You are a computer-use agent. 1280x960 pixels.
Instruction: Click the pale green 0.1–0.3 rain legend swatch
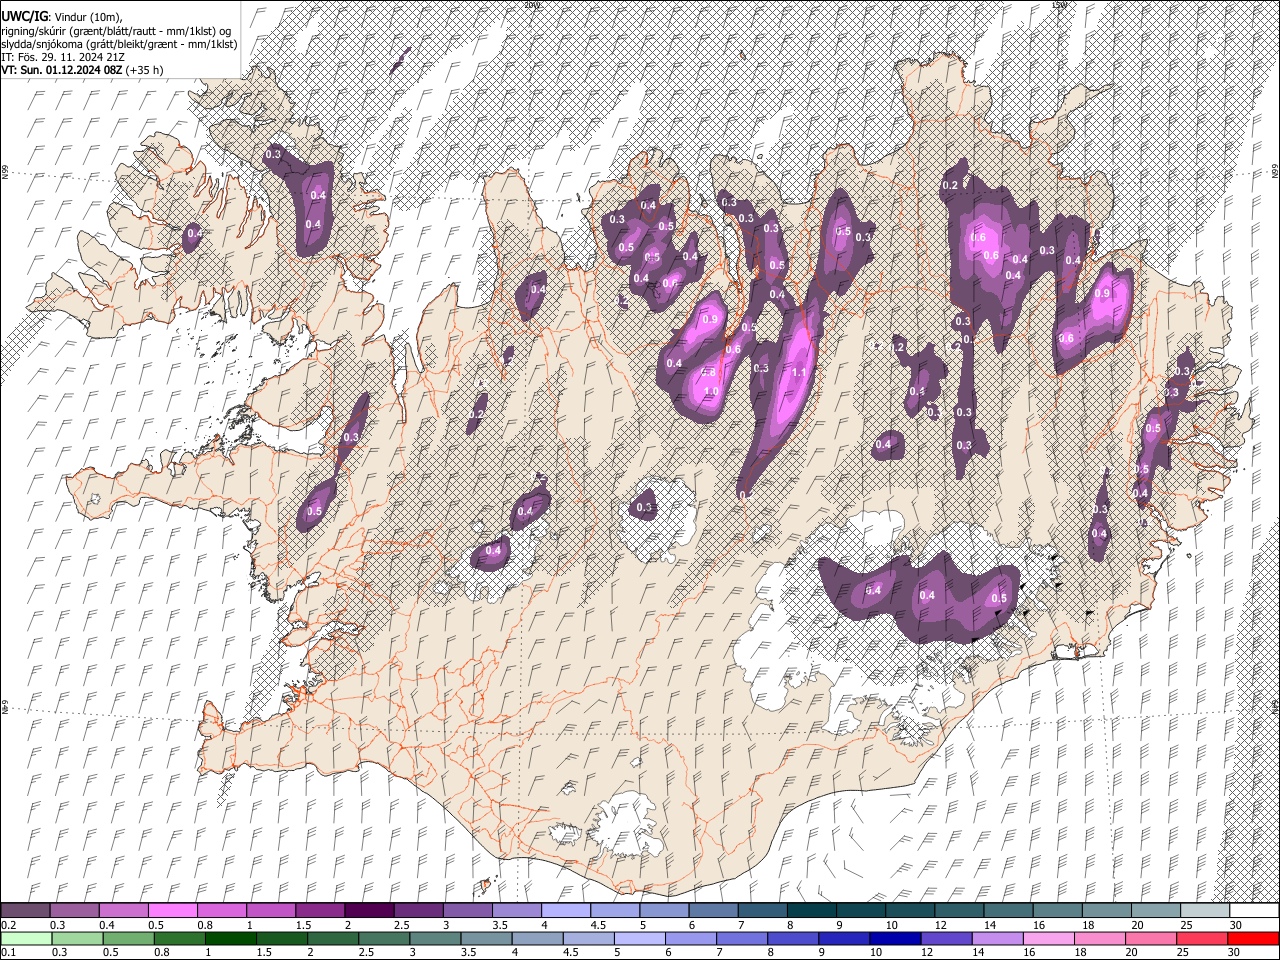[x=26, y=939]
